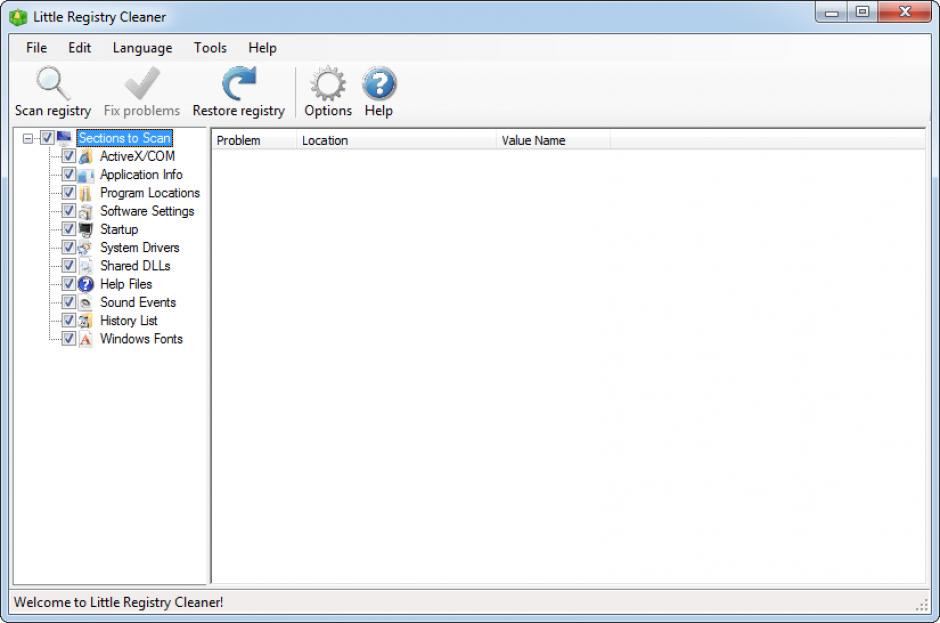
Task: Minimize the Little Registry Cleaner window
Action: [831, 12]
